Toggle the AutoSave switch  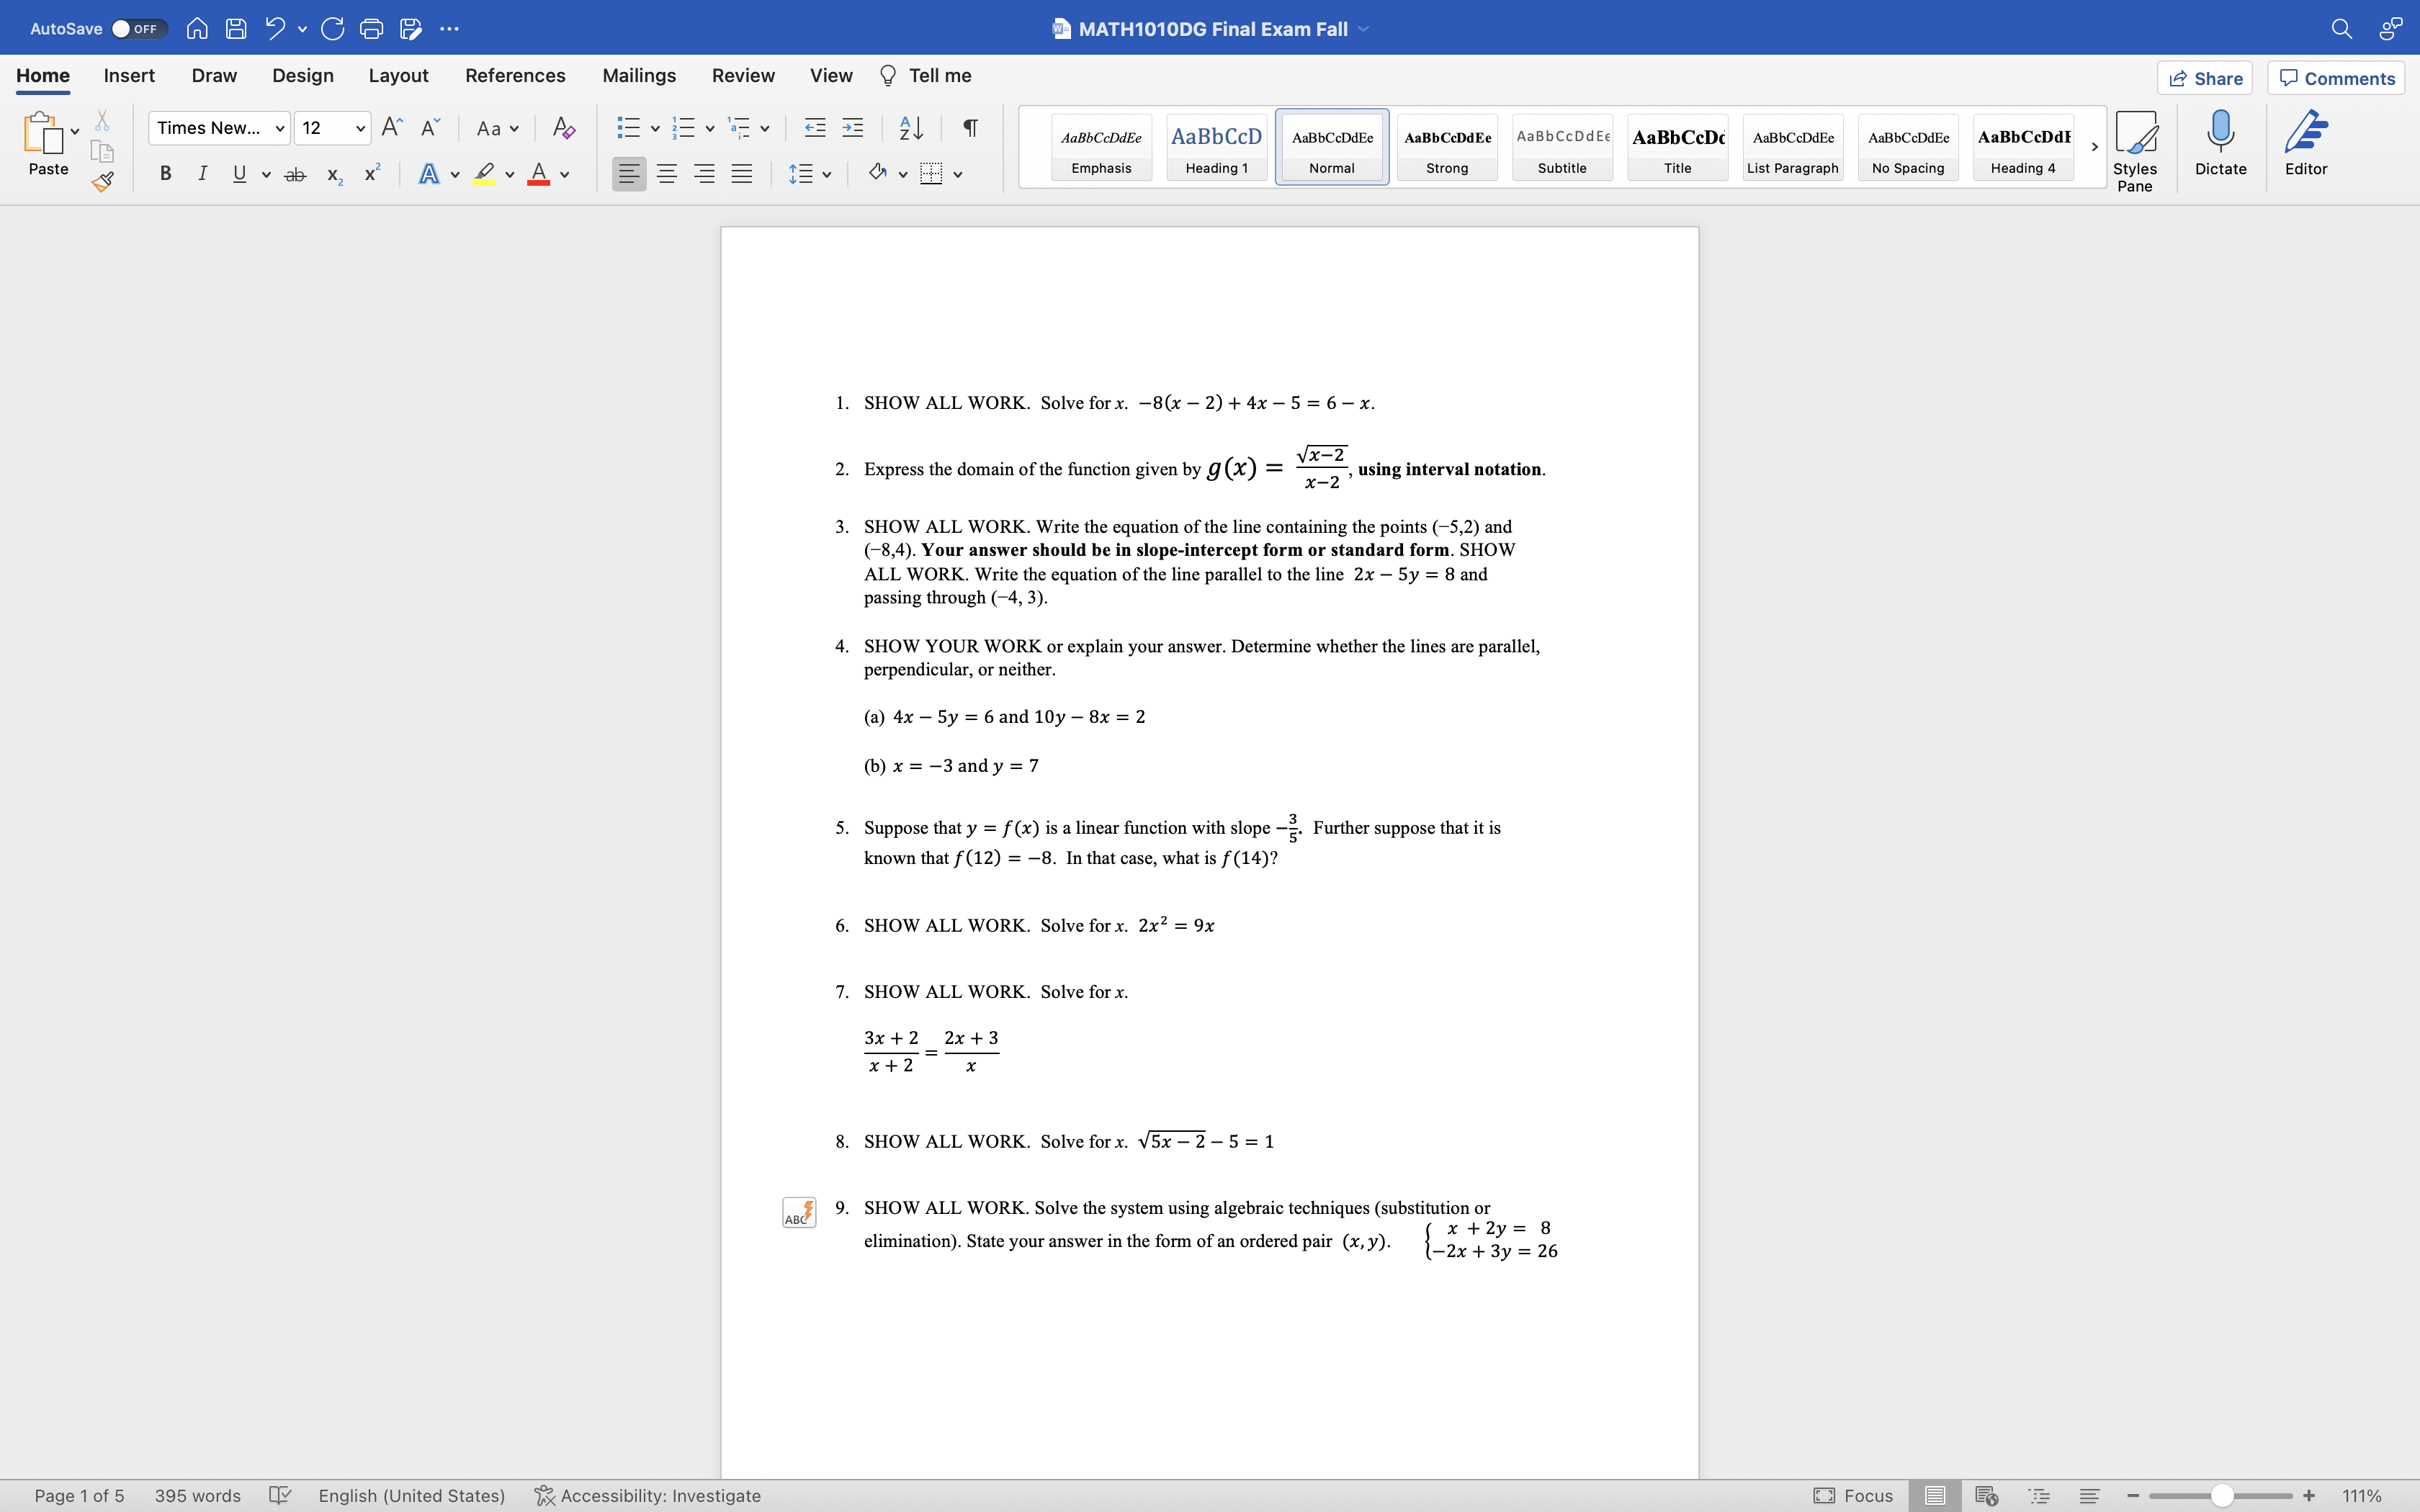137,29
